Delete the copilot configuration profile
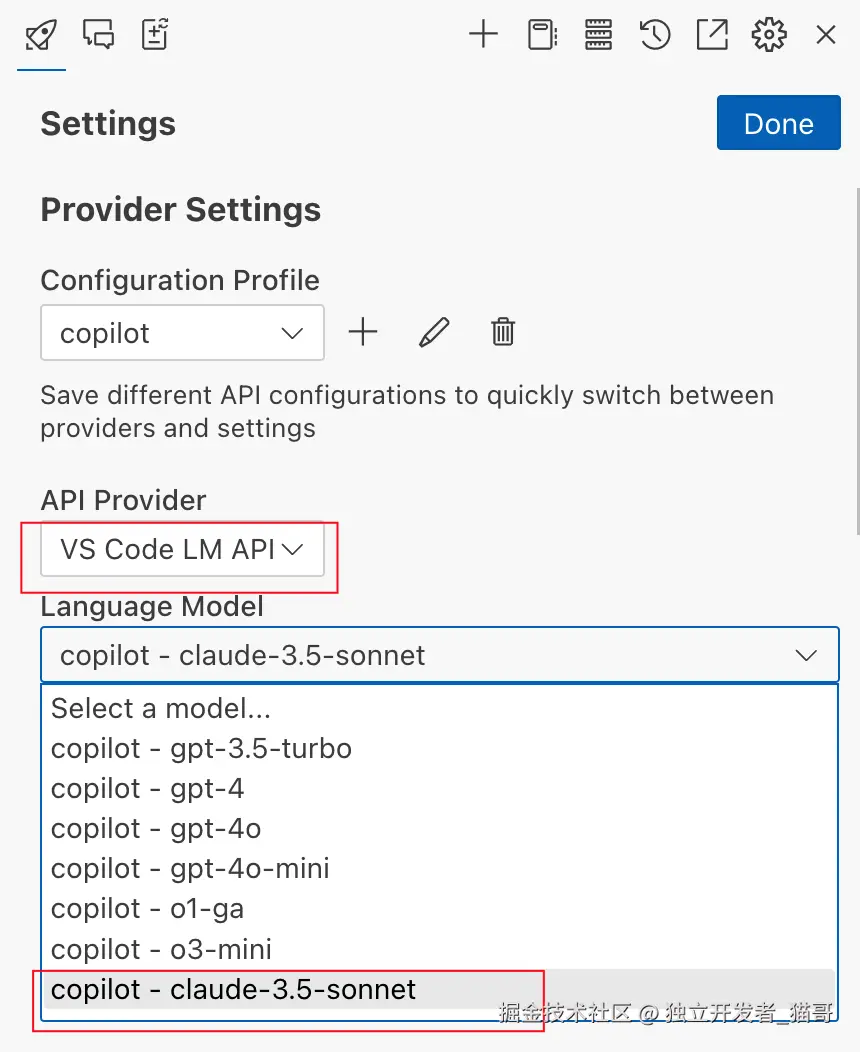Viewport: 860px width, 1052px height. coord(503,332)
